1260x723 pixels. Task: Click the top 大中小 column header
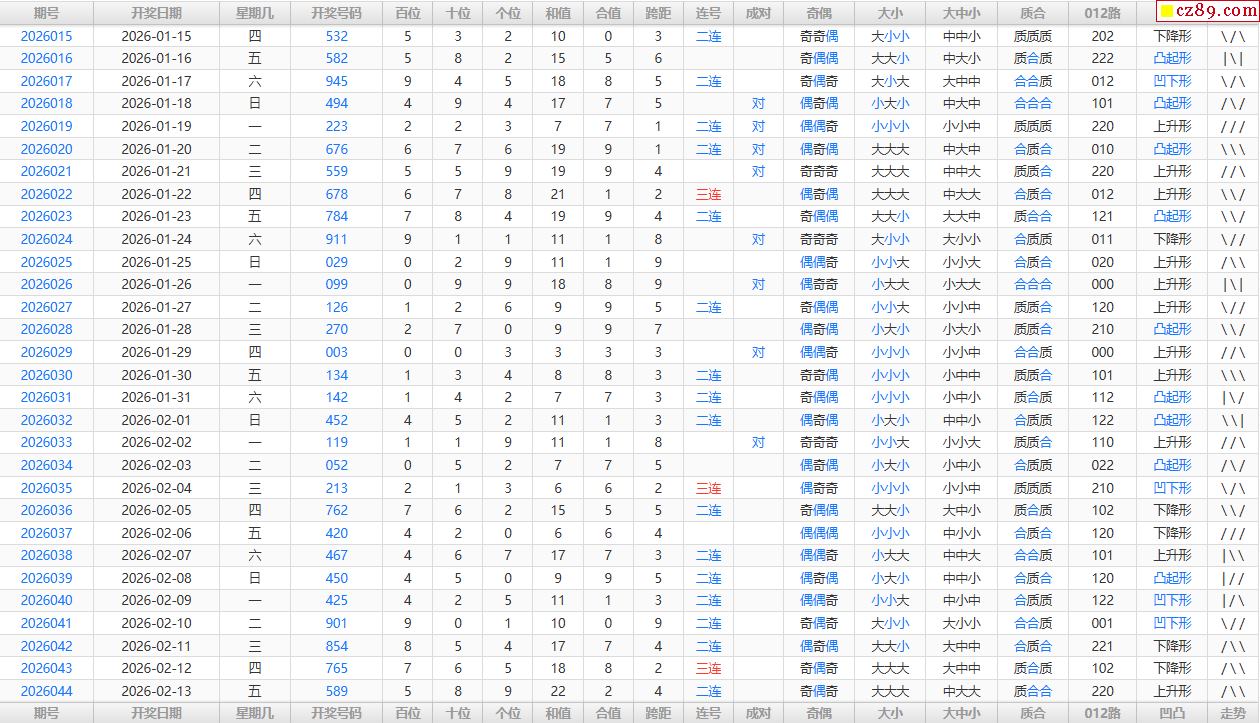[x=961, y=13]
